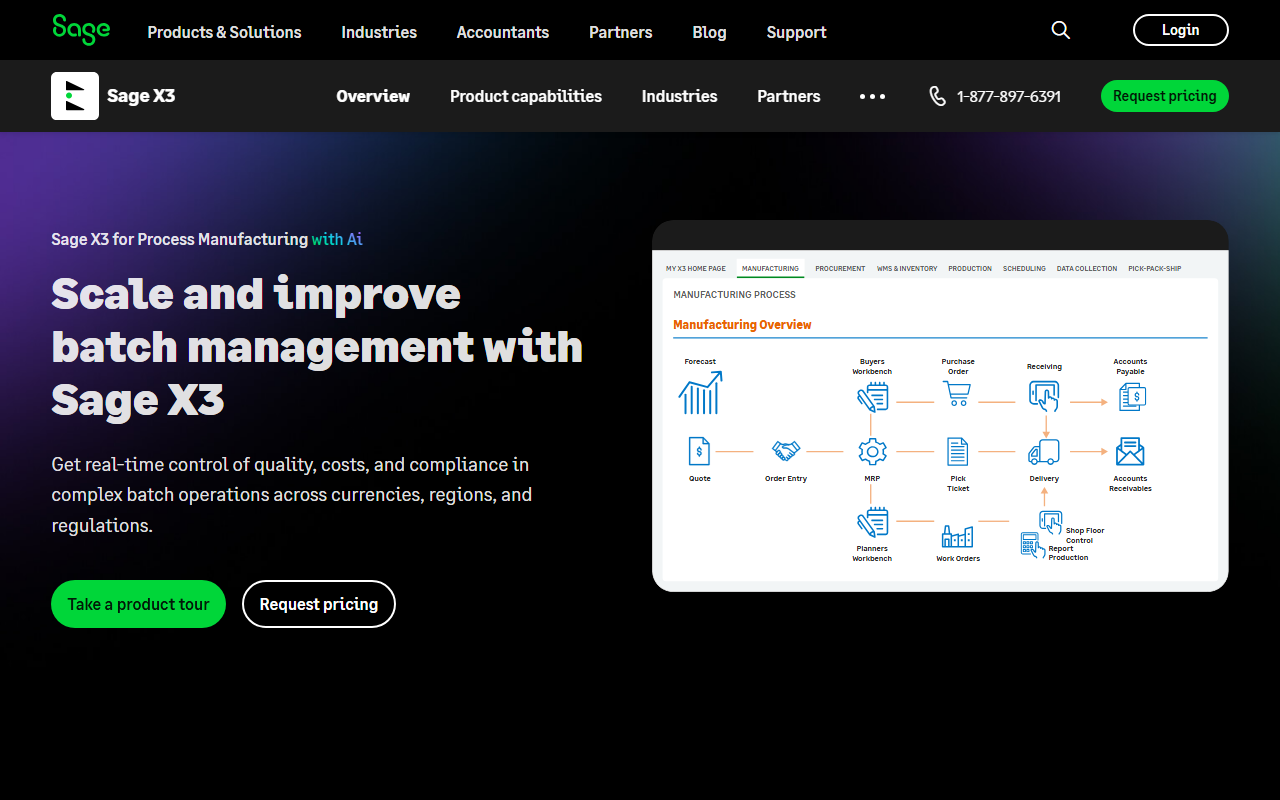Screen dimensions: 1280x800
Task: Click the green header Request pricing button
Action: click(1165, 96)
